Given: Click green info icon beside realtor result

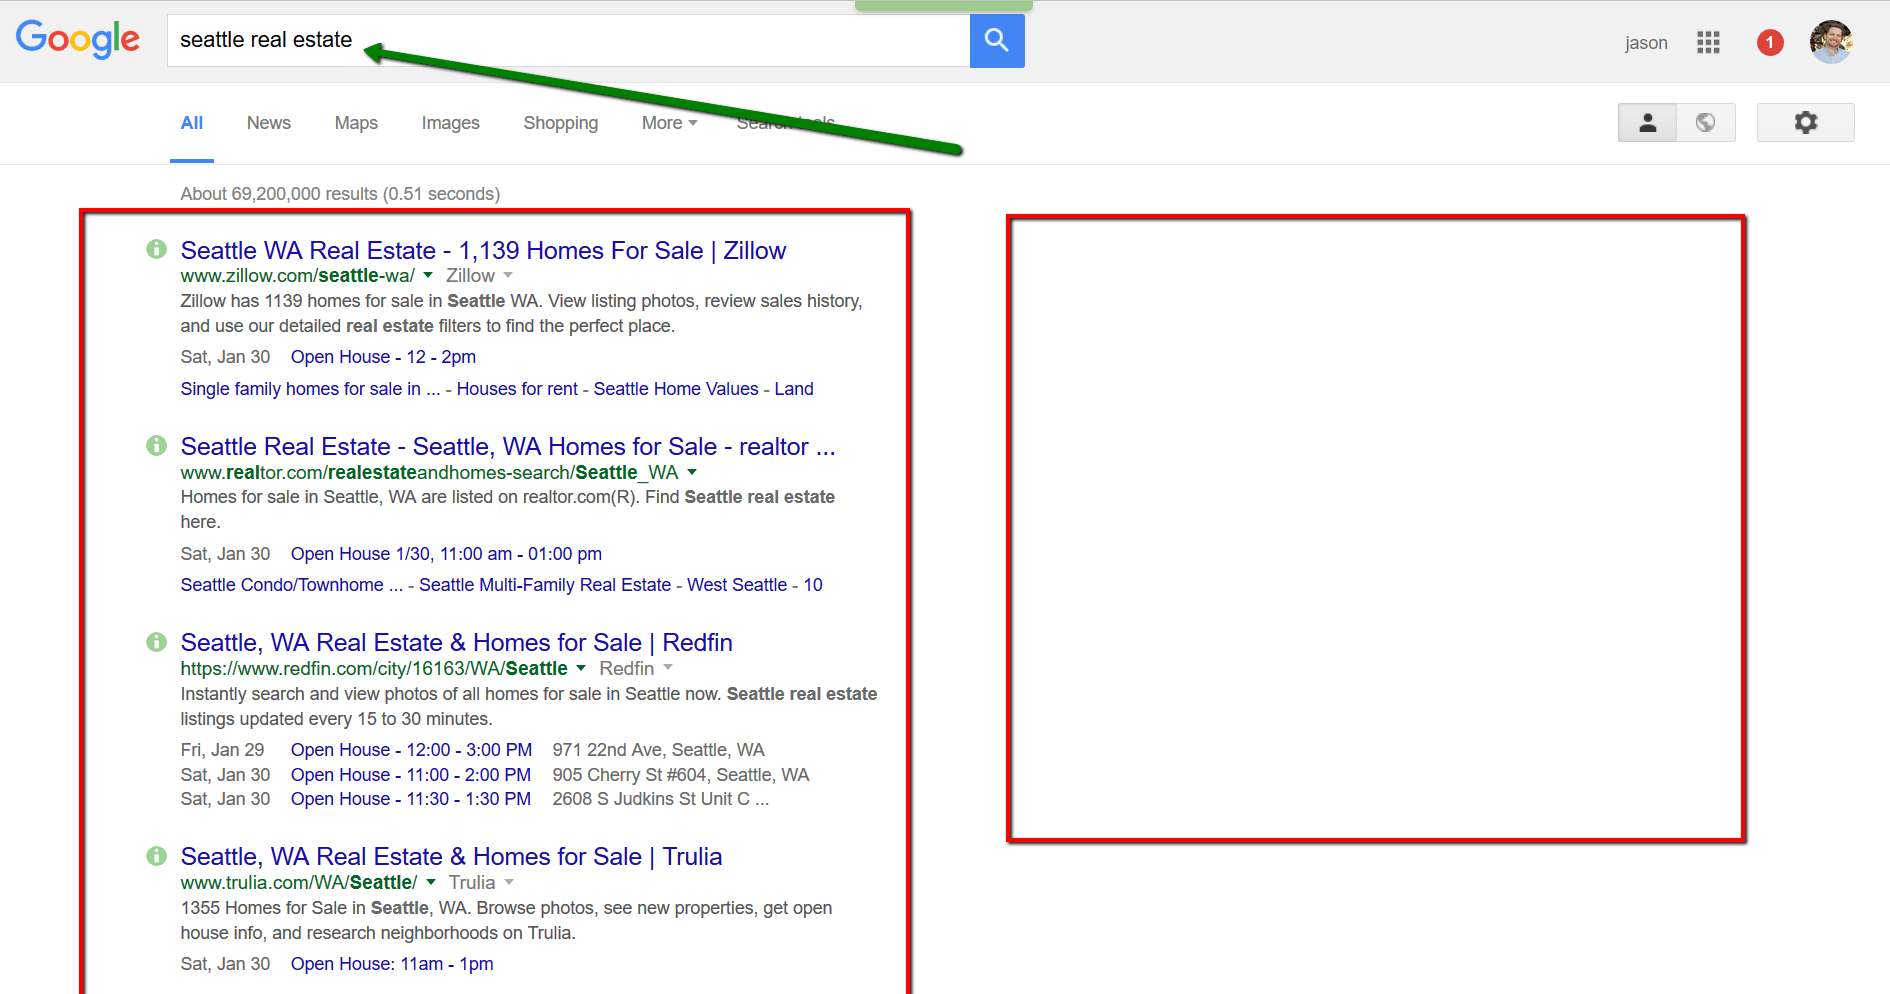Looking at the screenshot, I should click(x=156, y=445).
